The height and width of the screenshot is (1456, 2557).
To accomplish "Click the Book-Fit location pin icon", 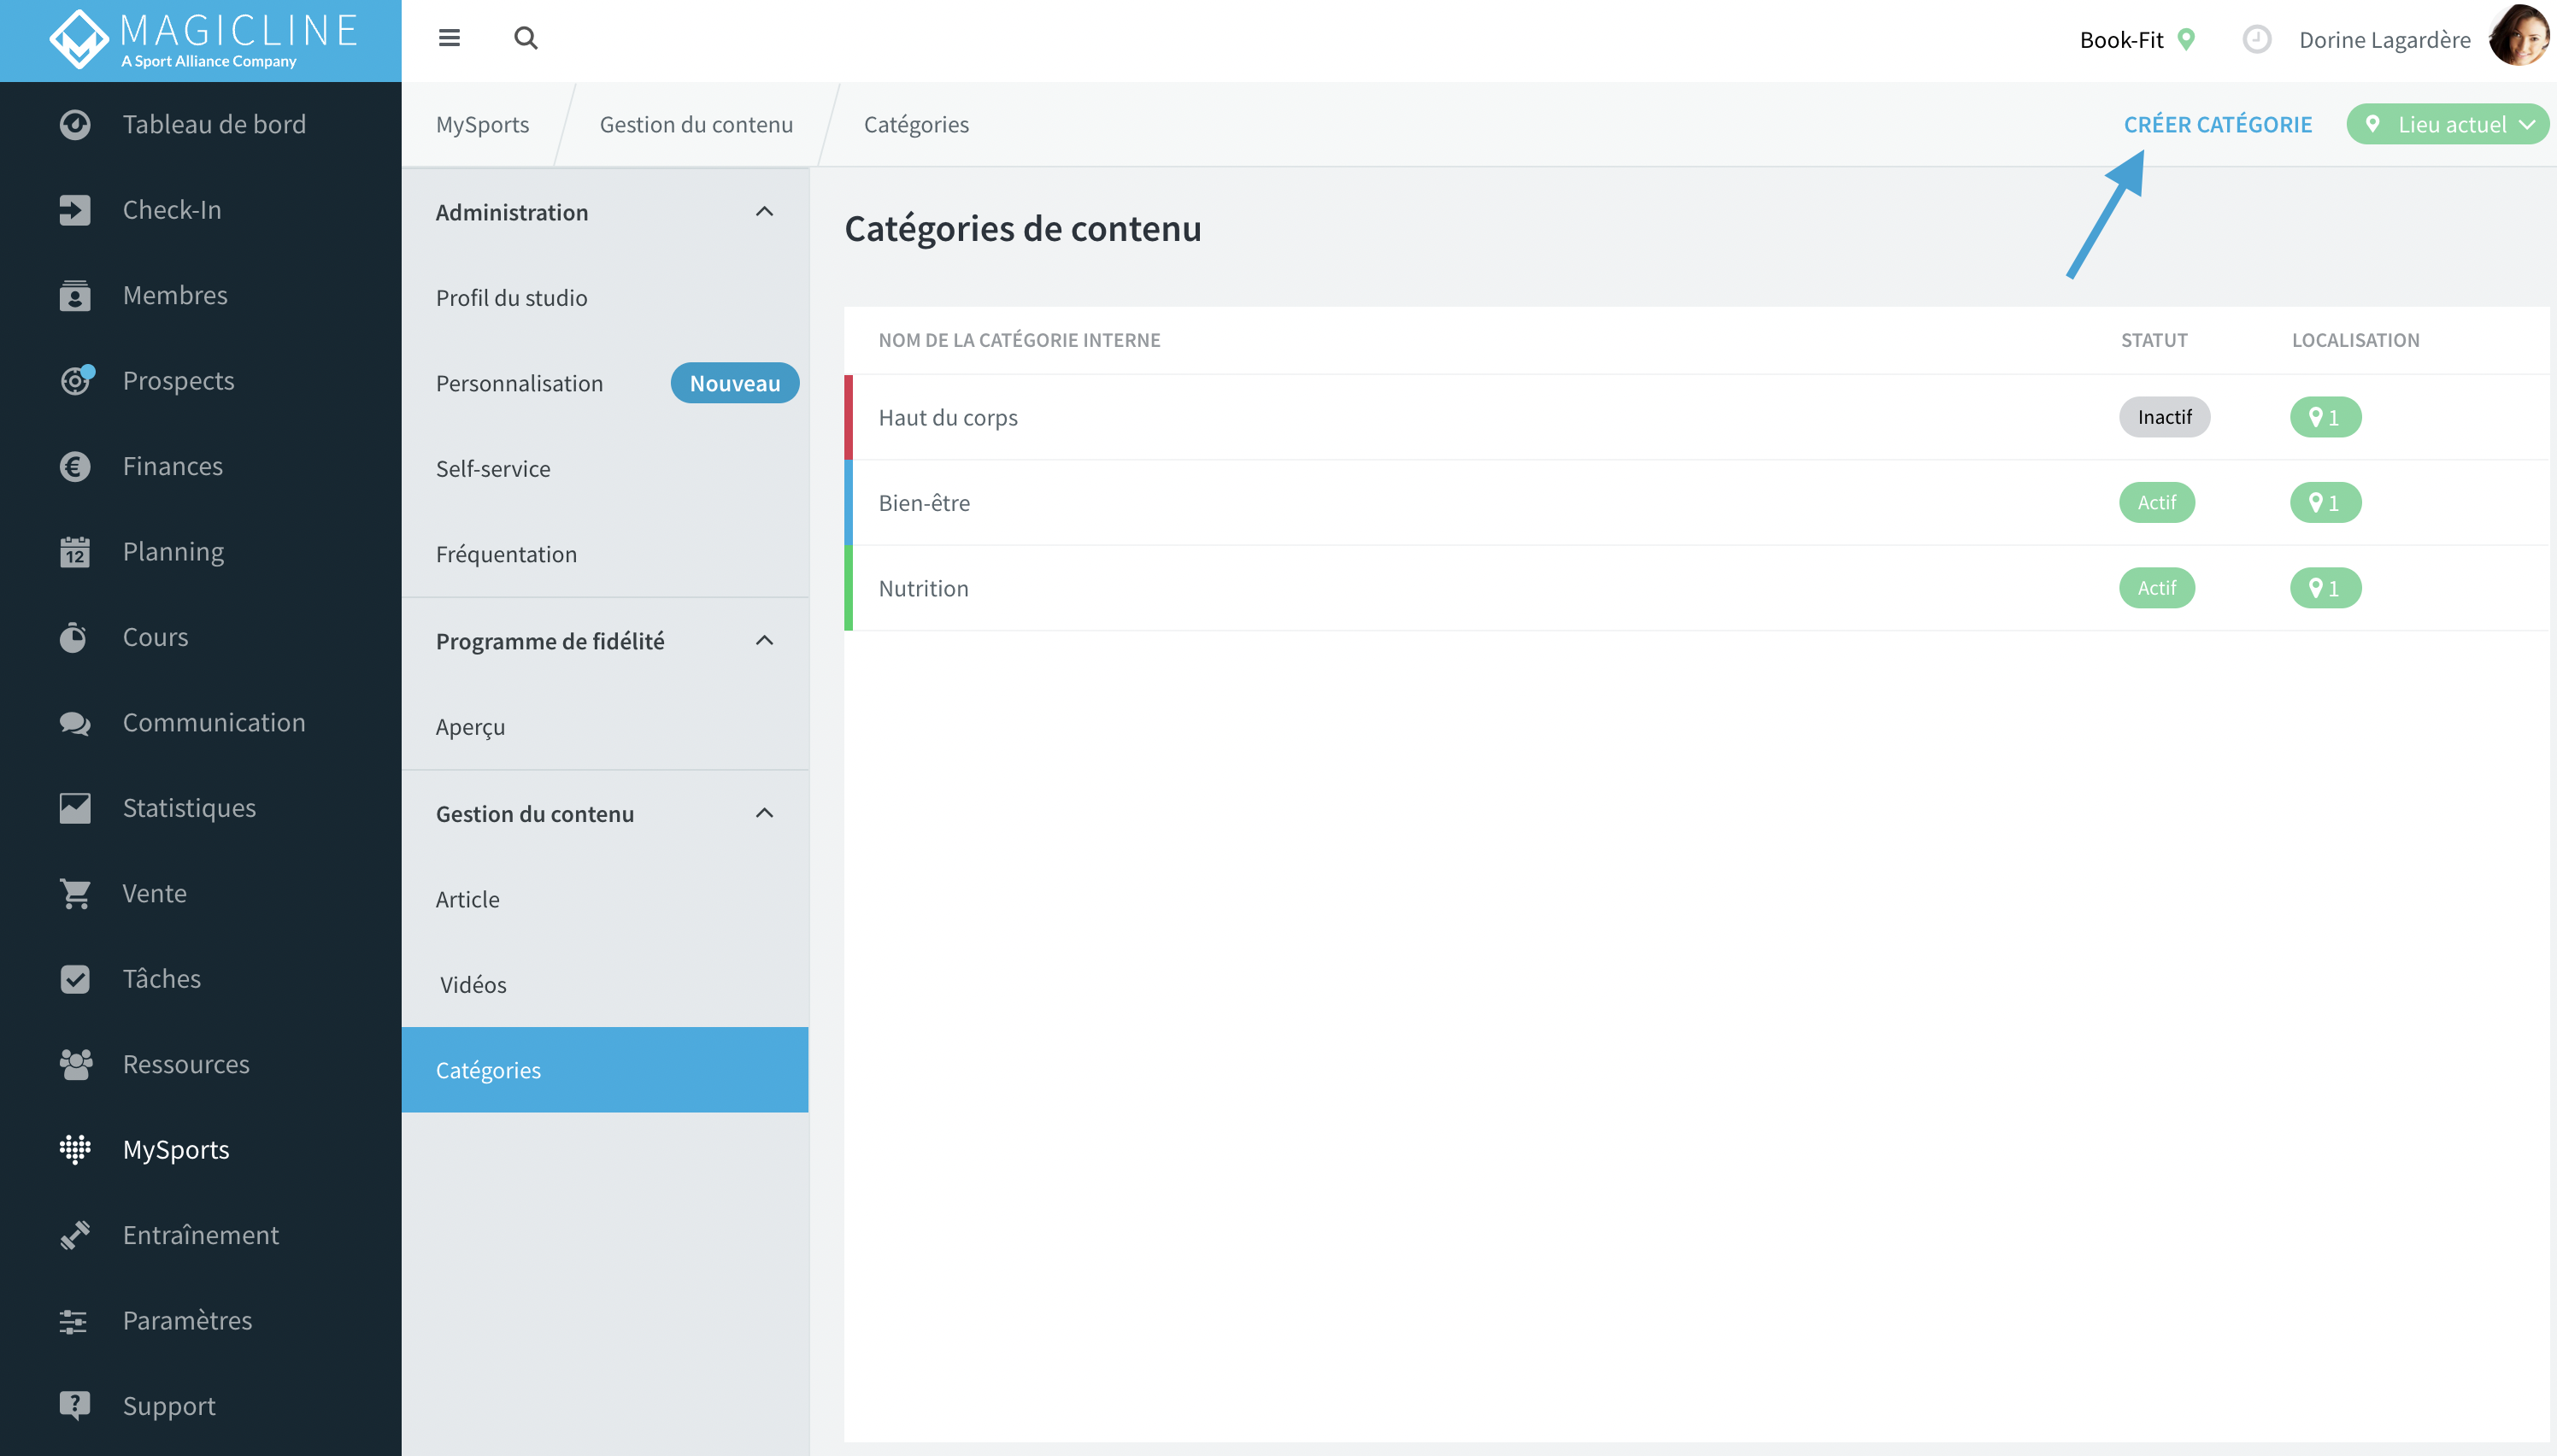I will tap(2187, 39).
